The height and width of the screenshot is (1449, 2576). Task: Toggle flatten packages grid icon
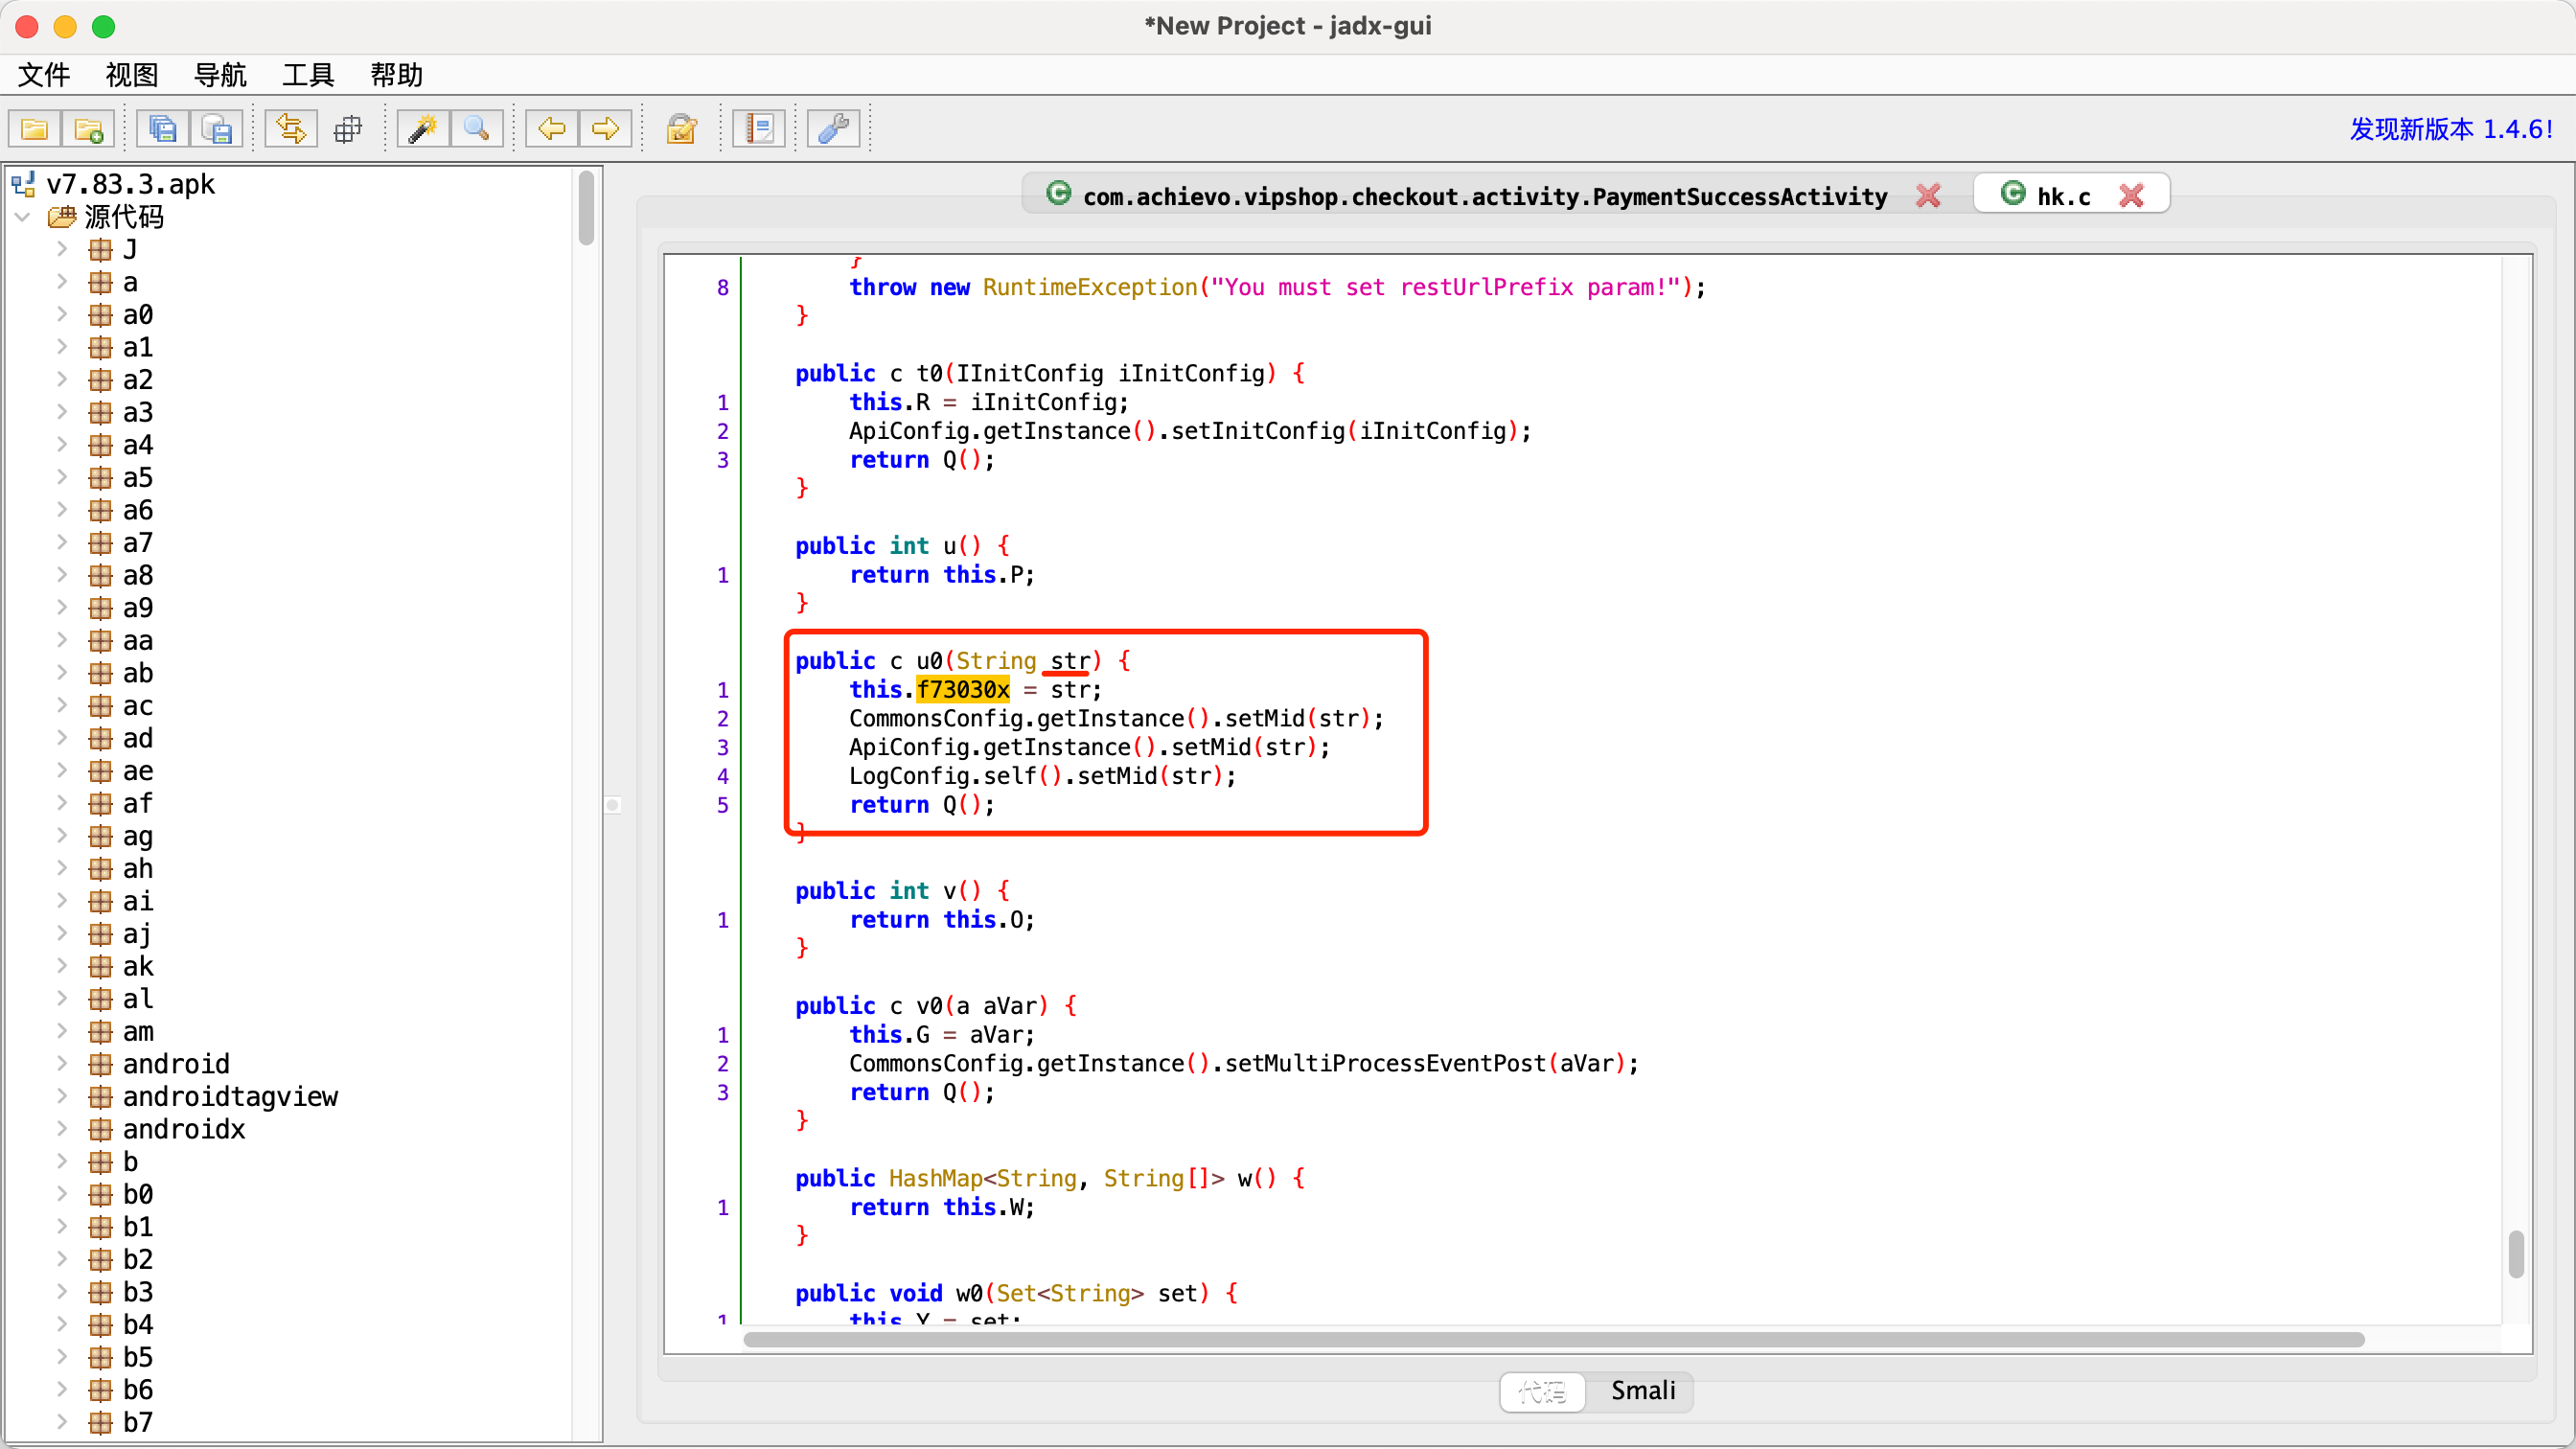tap(347, 129)
